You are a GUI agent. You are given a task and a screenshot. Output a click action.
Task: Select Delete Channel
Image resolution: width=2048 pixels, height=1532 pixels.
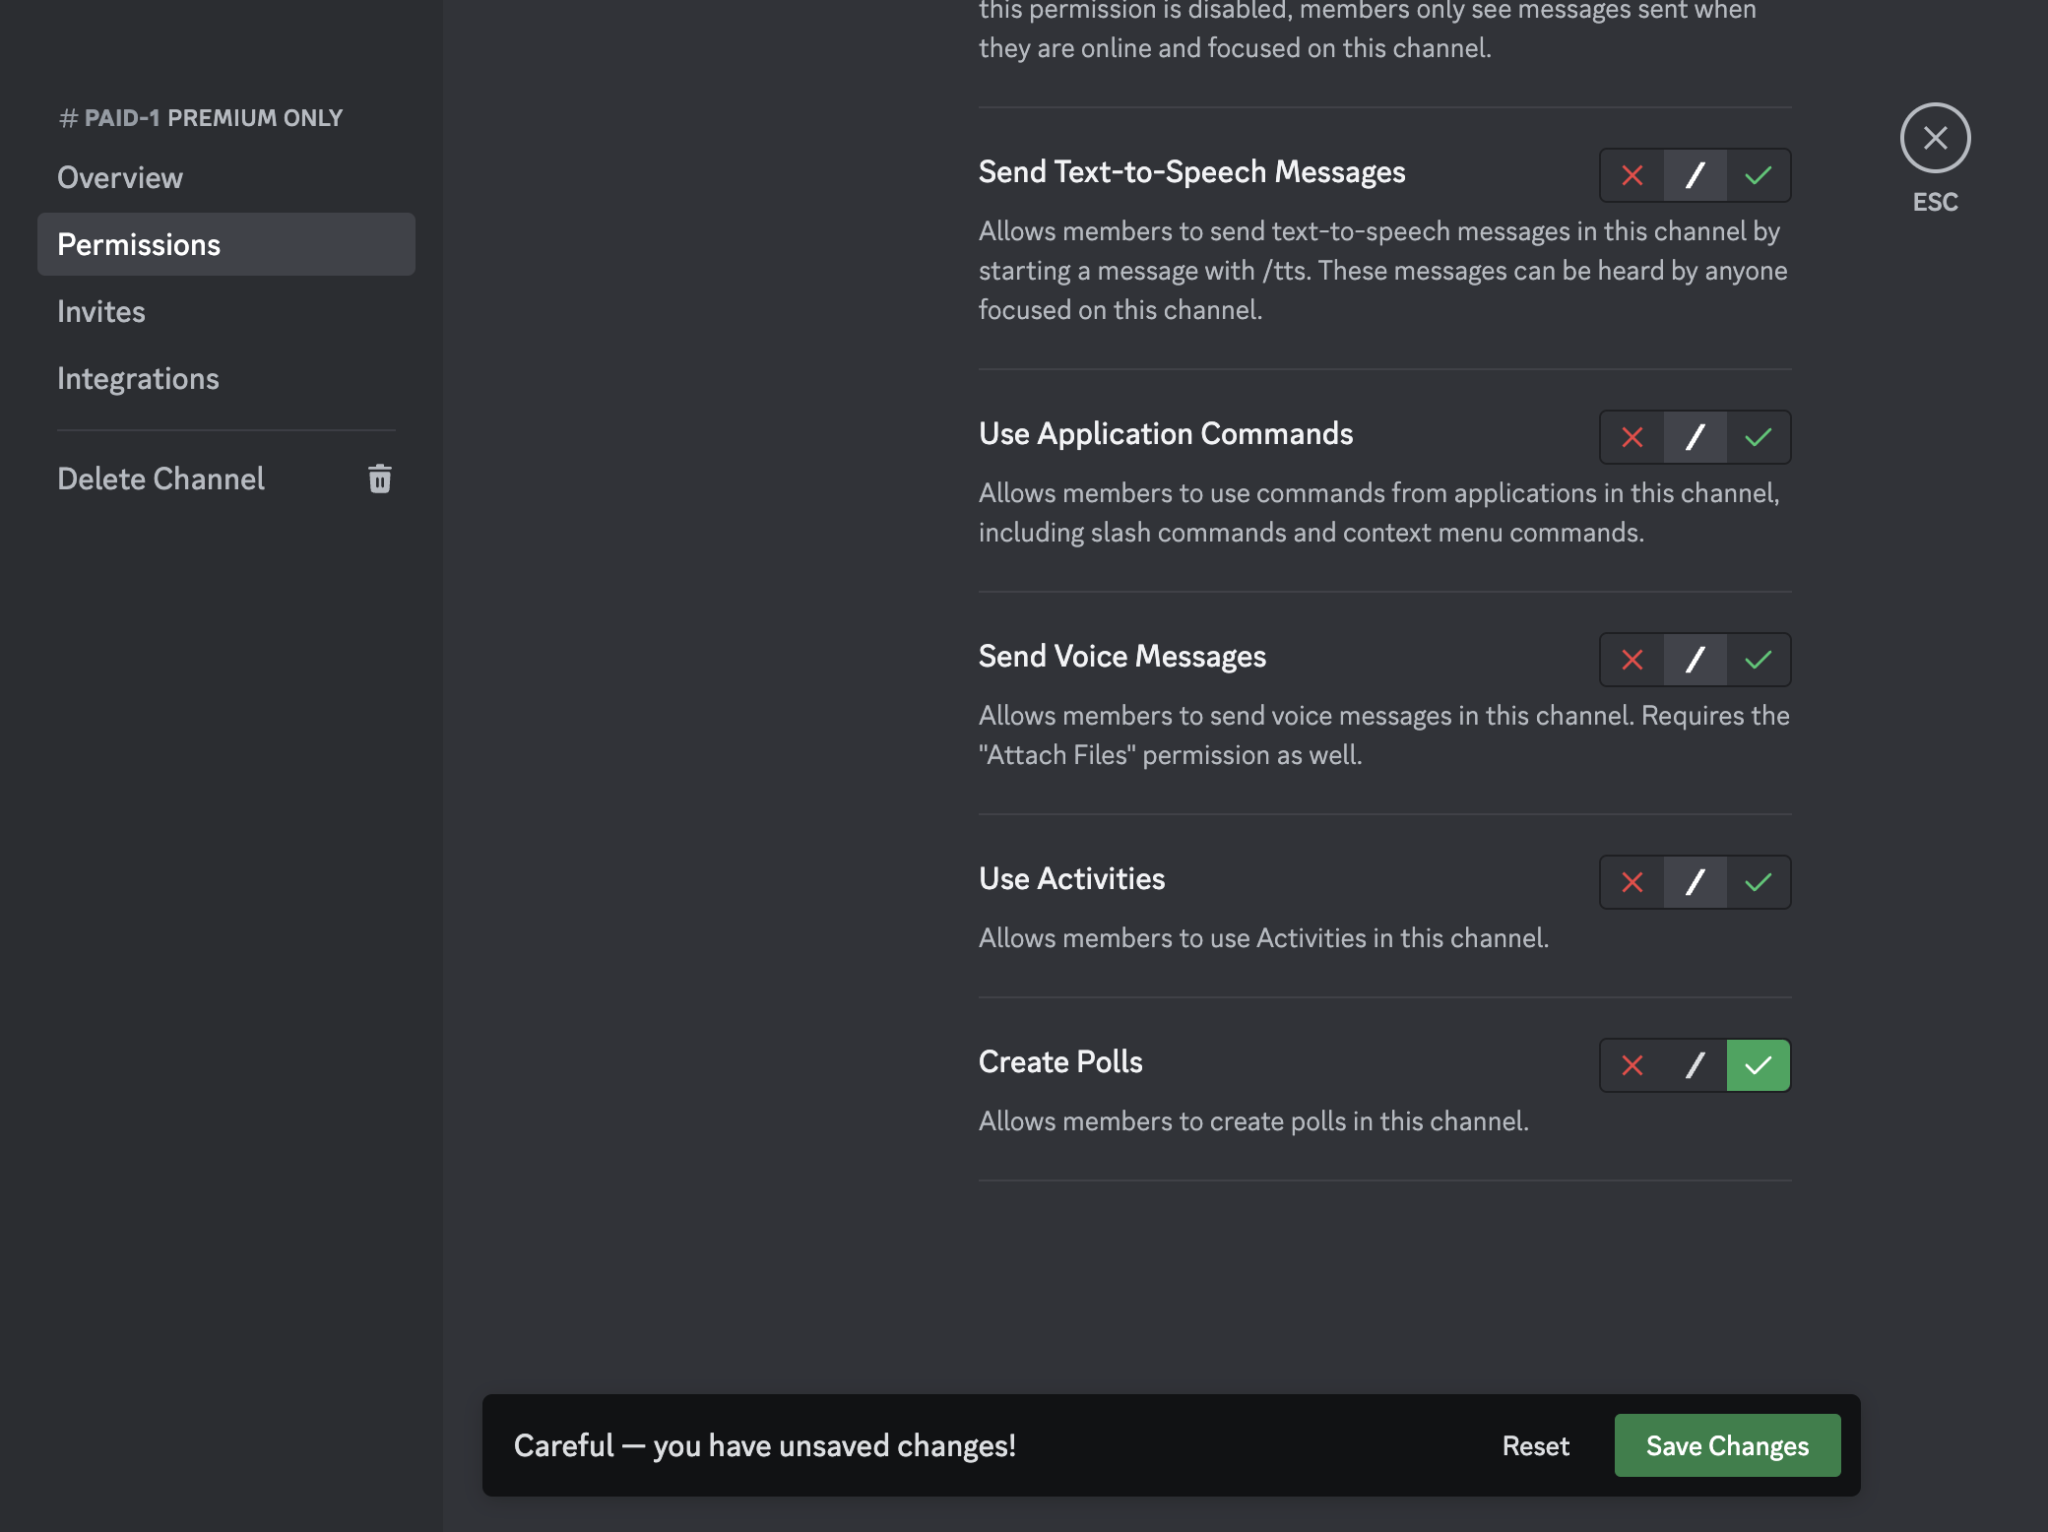point(162,479)
